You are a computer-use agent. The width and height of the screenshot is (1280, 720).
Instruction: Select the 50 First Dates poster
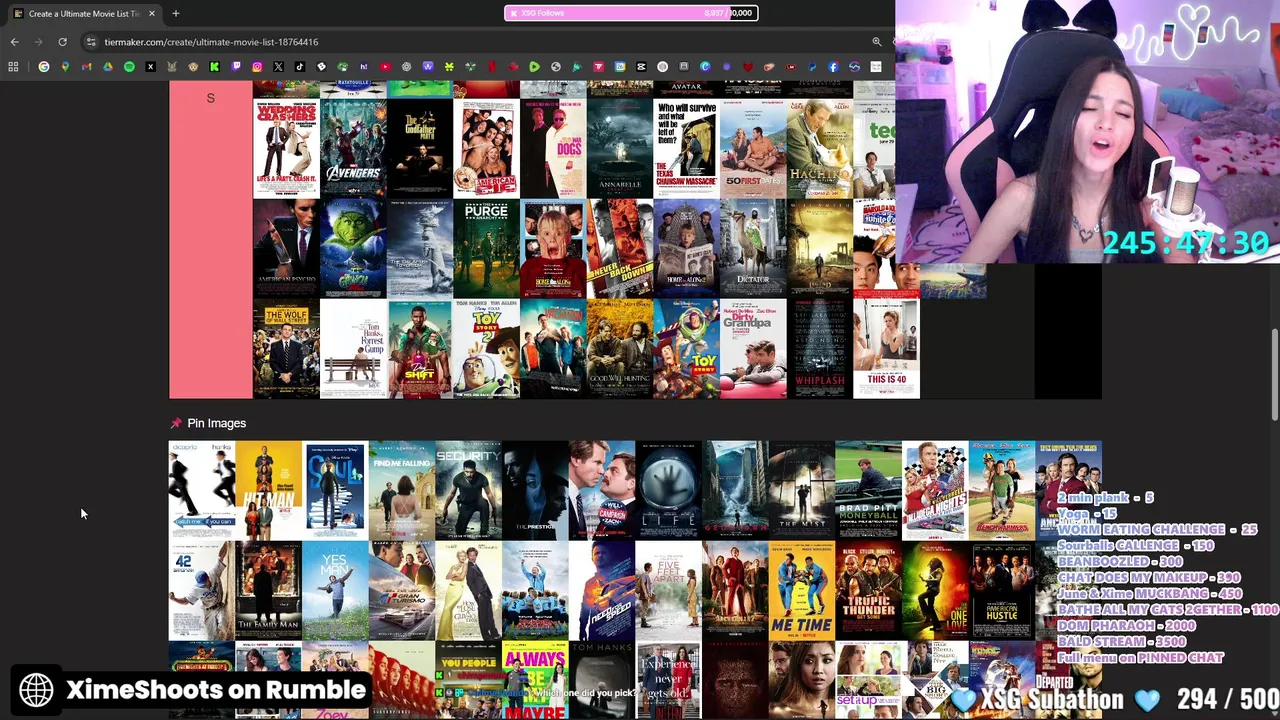(753, 148)
